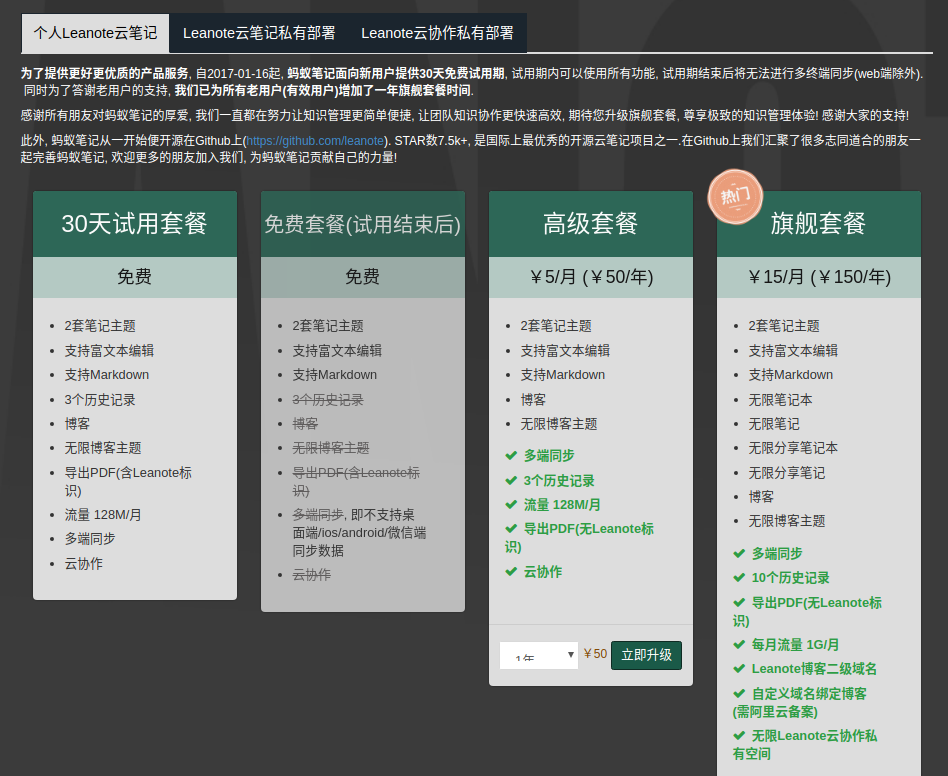The height and width of the screenshot is (776, 948).
Task: Click 导出PDF(含Leanote标识) in 30天试用套餐
Action: 128,482
